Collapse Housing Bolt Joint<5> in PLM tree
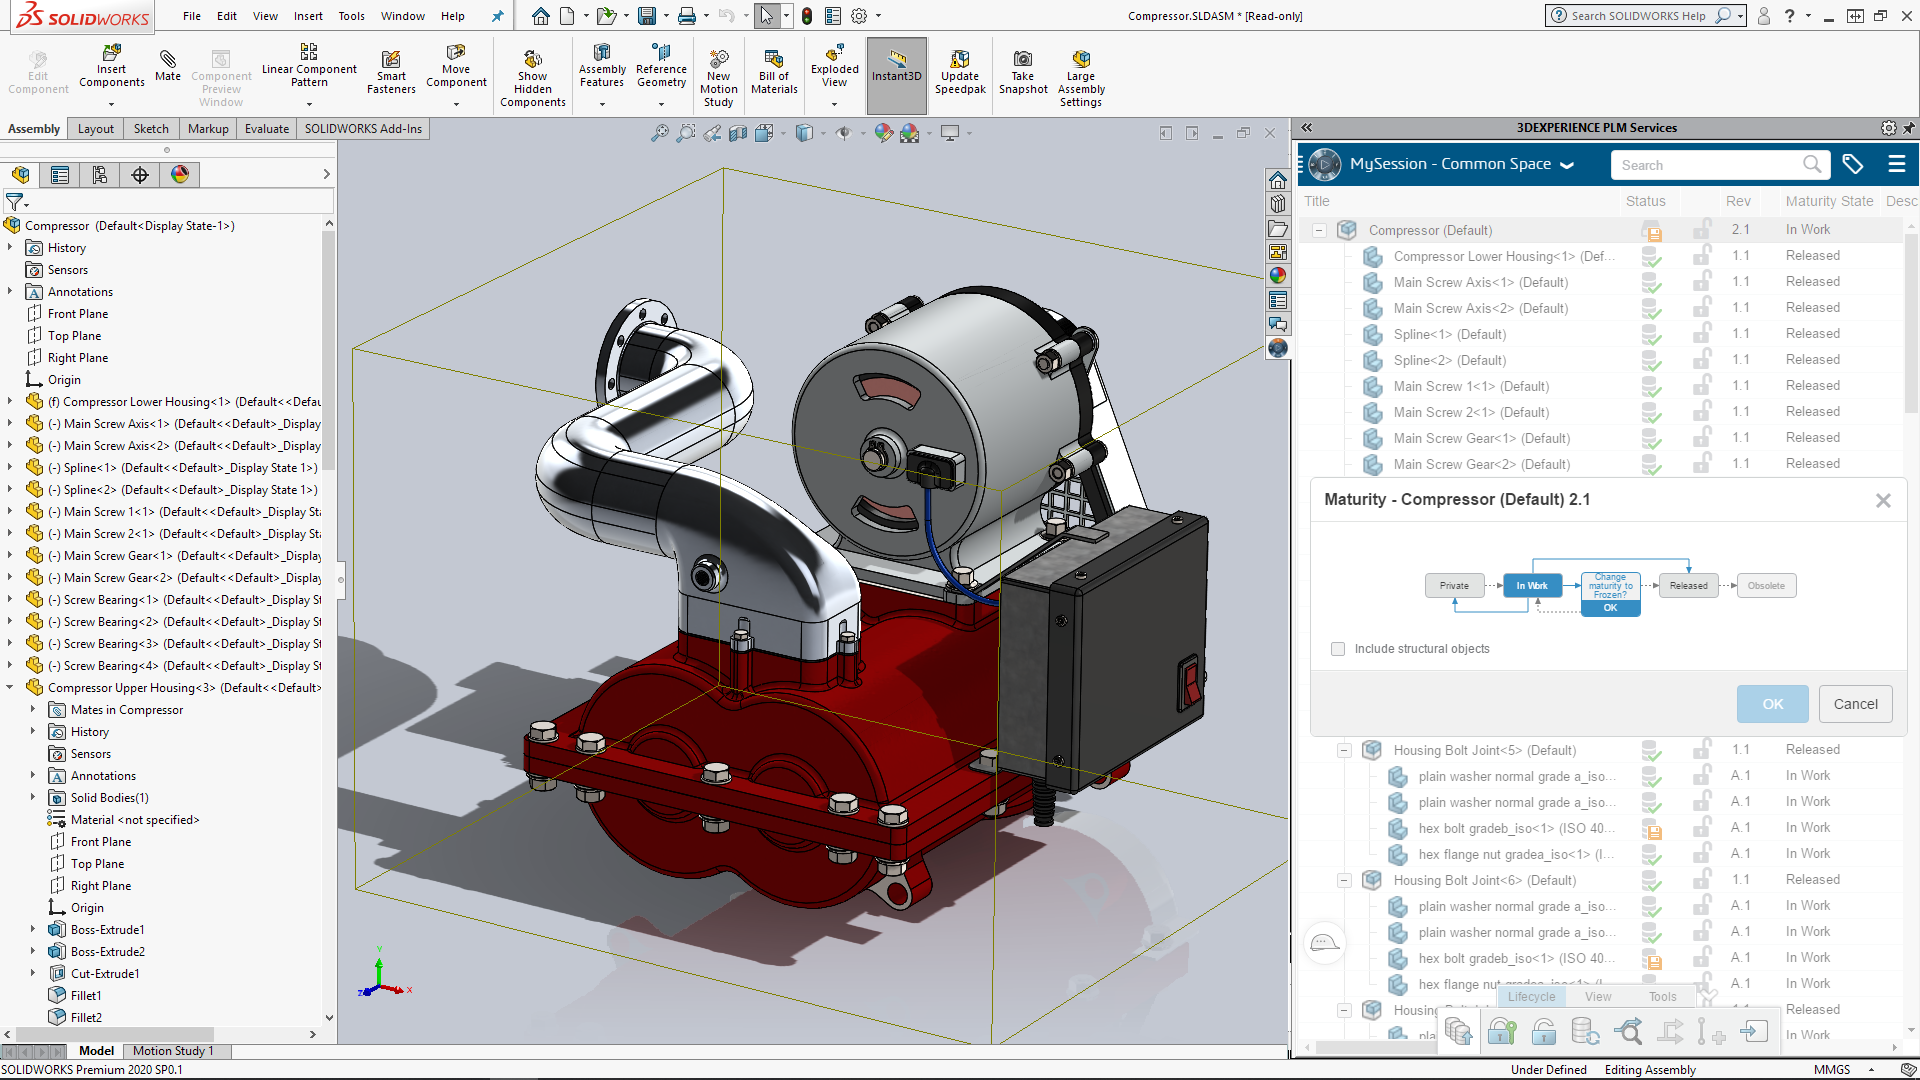 [x=1344, y=750]
